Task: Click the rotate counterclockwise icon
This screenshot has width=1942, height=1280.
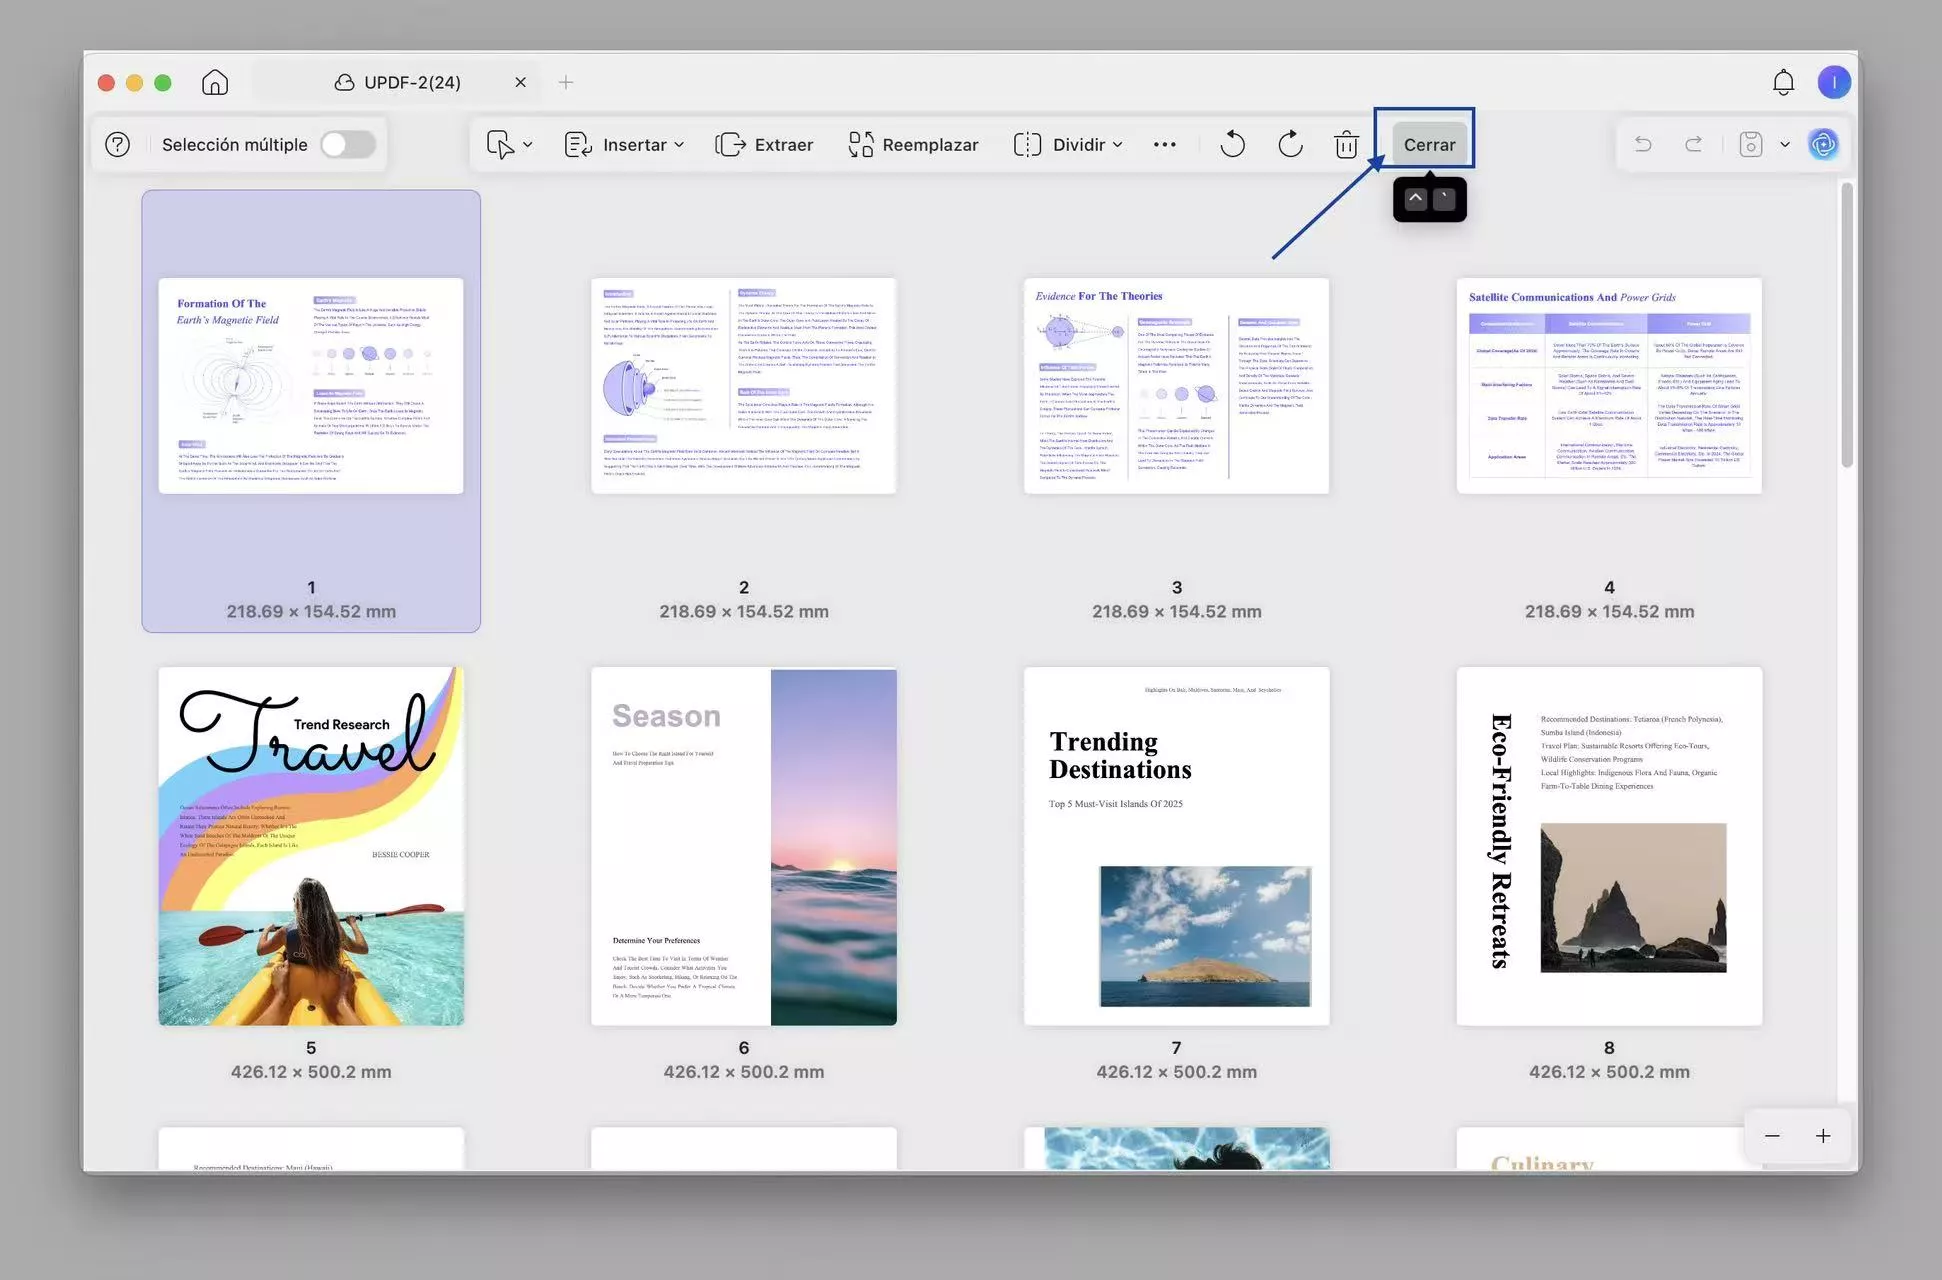Action: click(x=1232, y=144)
